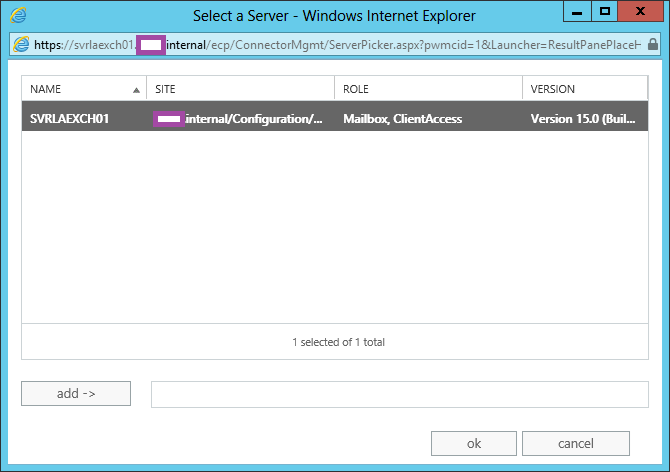Sort the list by SITE column
This screenshot has width=670, height=472.
coord(240,89)
